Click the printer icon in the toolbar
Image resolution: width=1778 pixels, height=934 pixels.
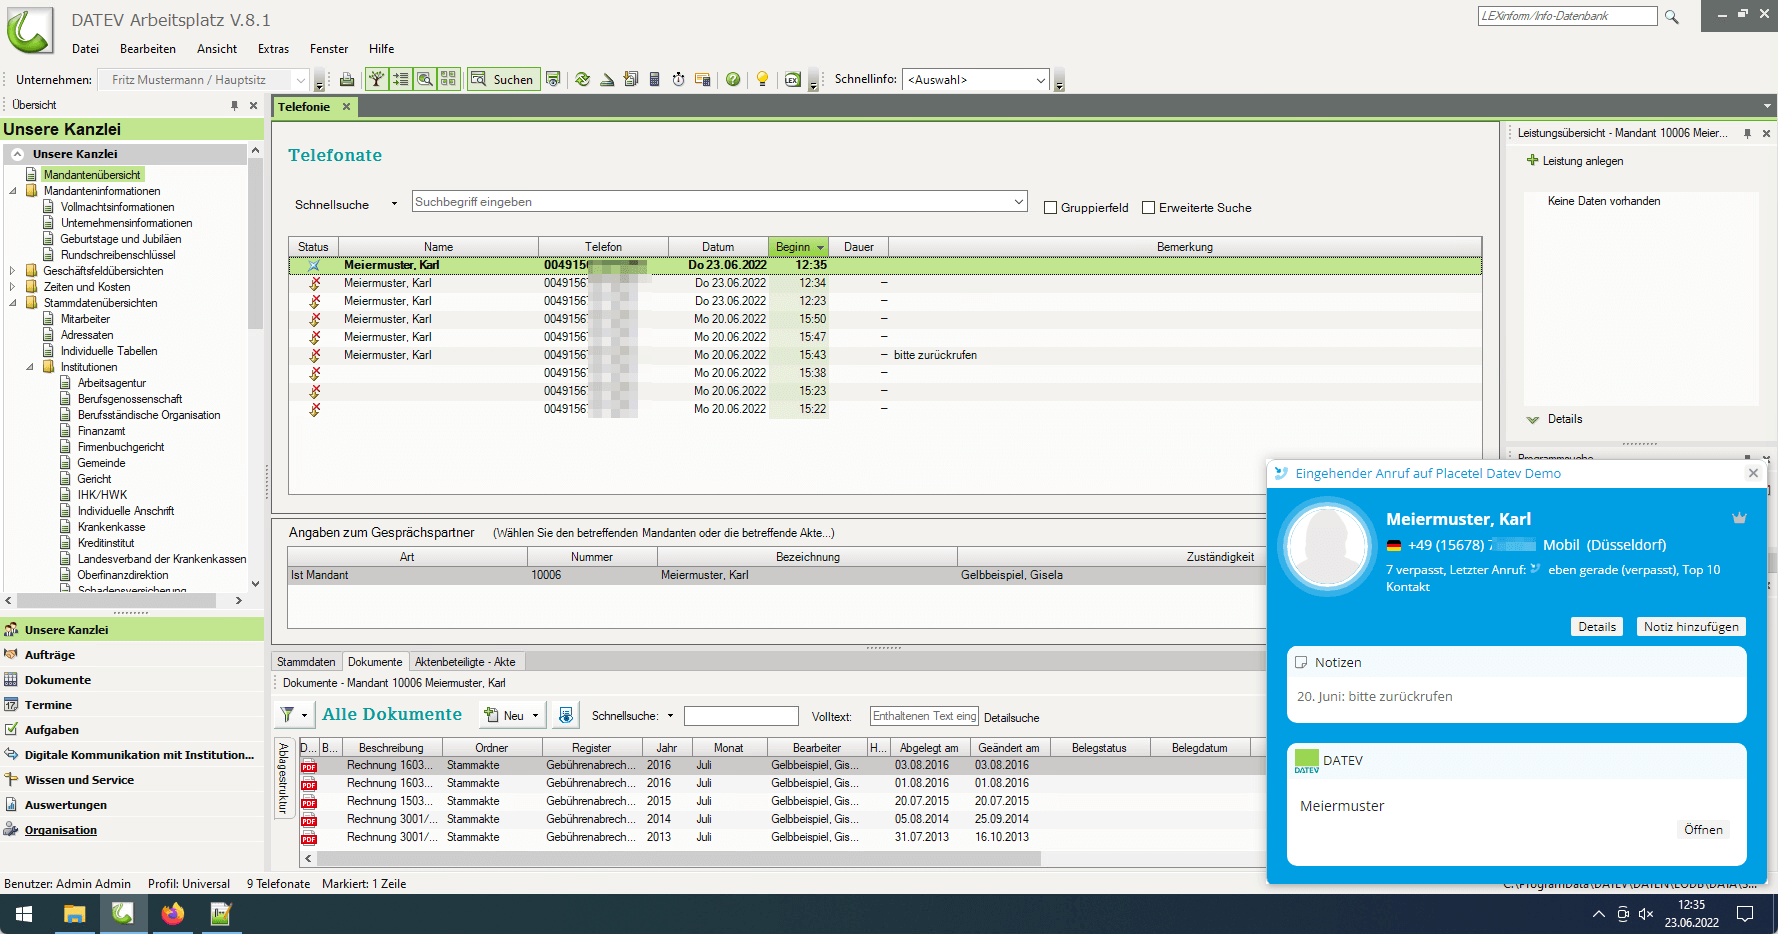tap(347, 79)
